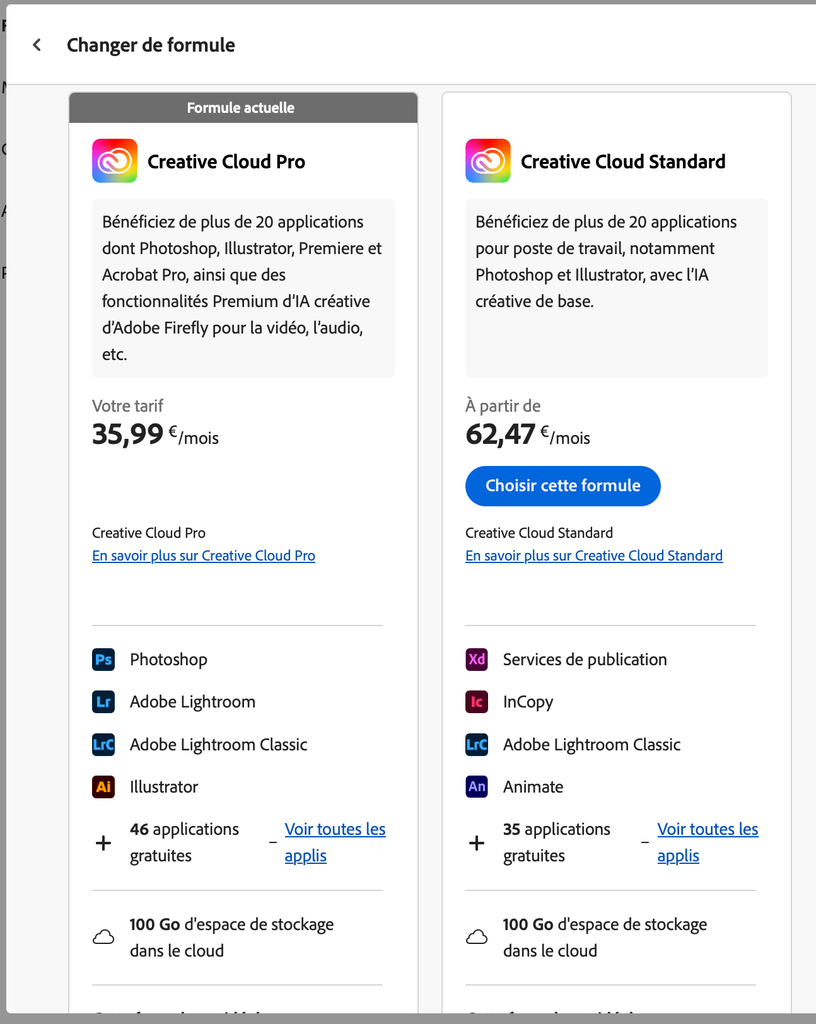Click the Creative Cloud Standard logo icon

[x=488, y=161]
